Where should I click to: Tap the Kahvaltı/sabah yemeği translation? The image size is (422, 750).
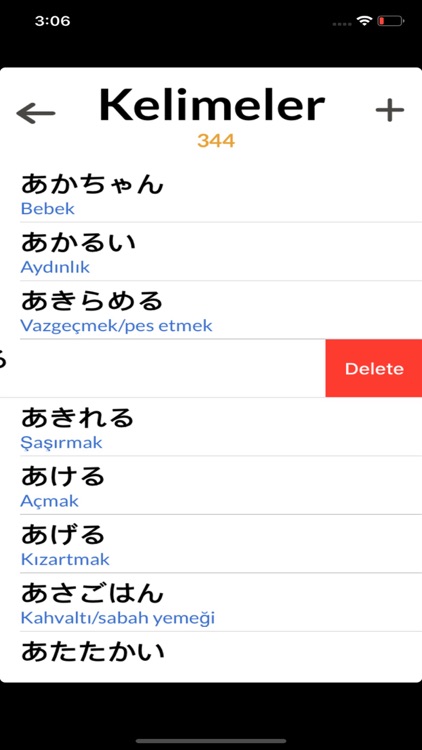118,618
